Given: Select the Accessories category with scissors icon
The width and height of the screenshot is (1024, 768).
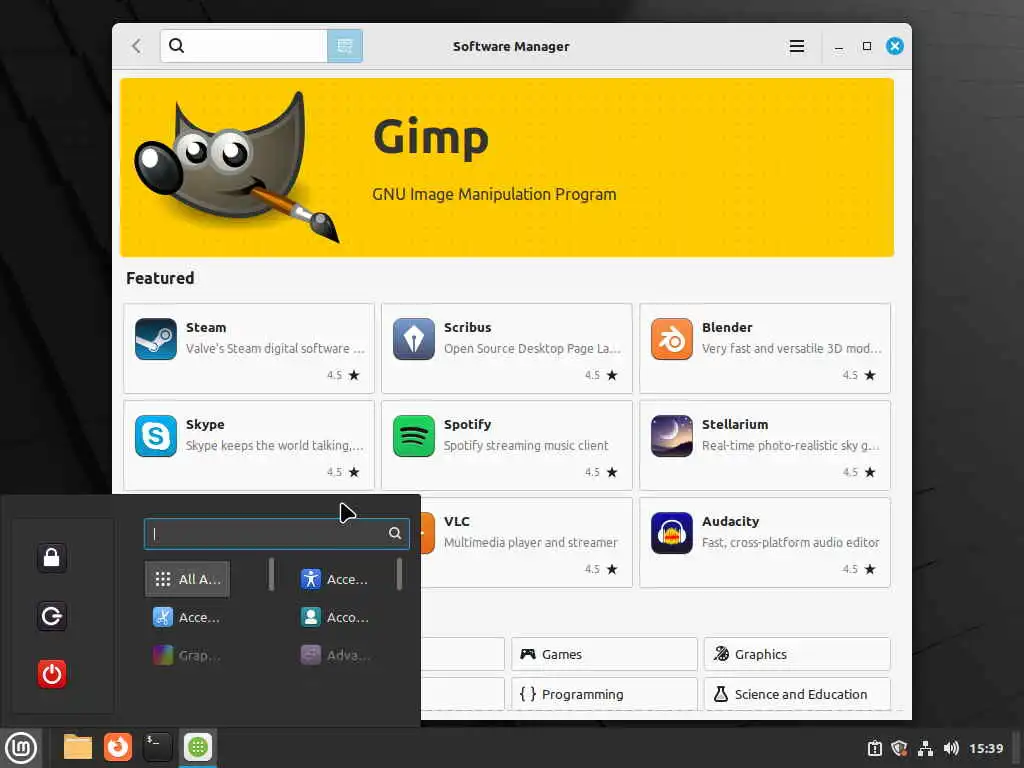Looking at the screenshot, I should [x=187, y=616].
